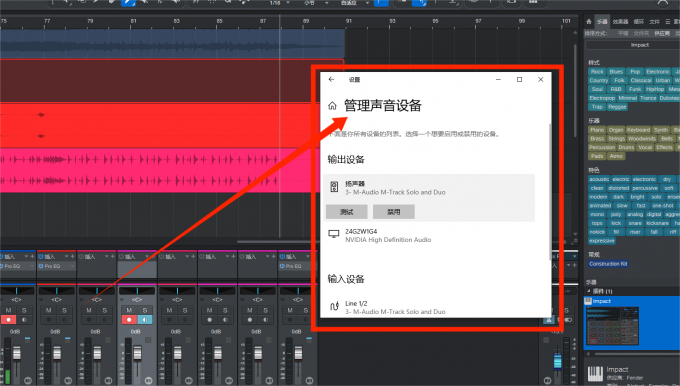
Task: Go back in the Settings window
Action: [x=331, y=79]
